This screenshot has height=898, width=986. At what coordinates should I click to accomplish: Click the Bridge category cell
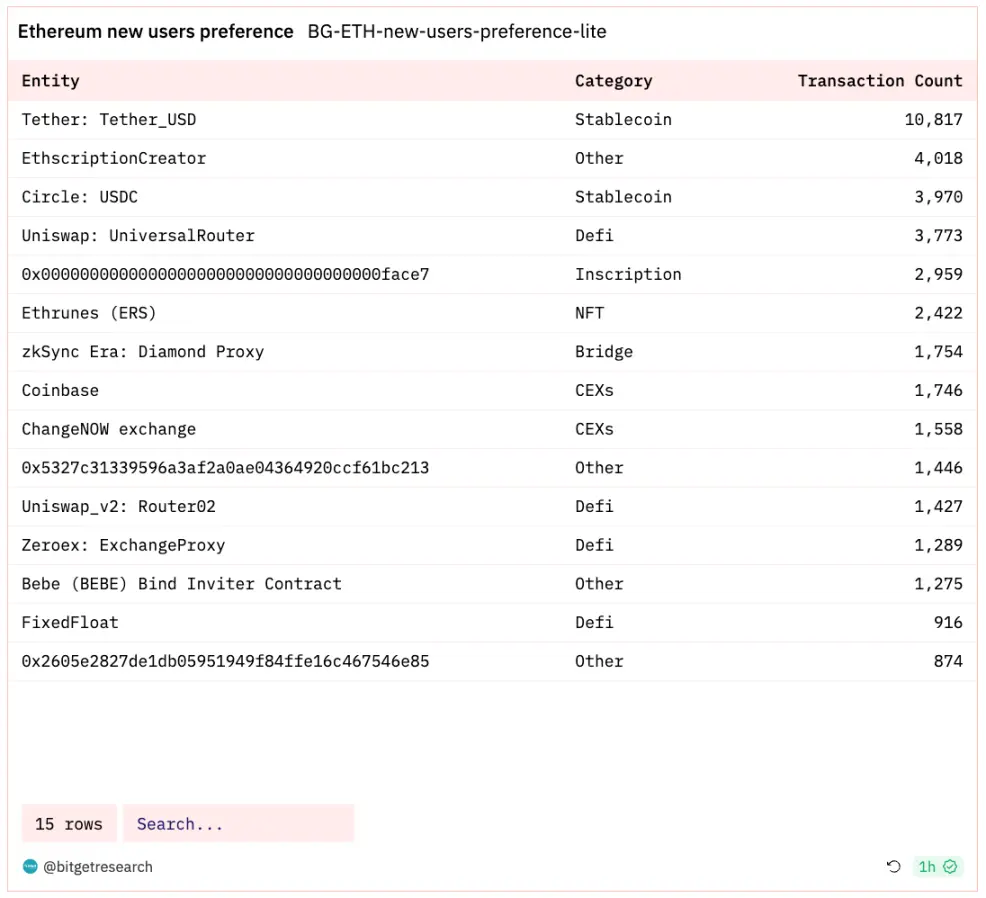tap(604, 352)
